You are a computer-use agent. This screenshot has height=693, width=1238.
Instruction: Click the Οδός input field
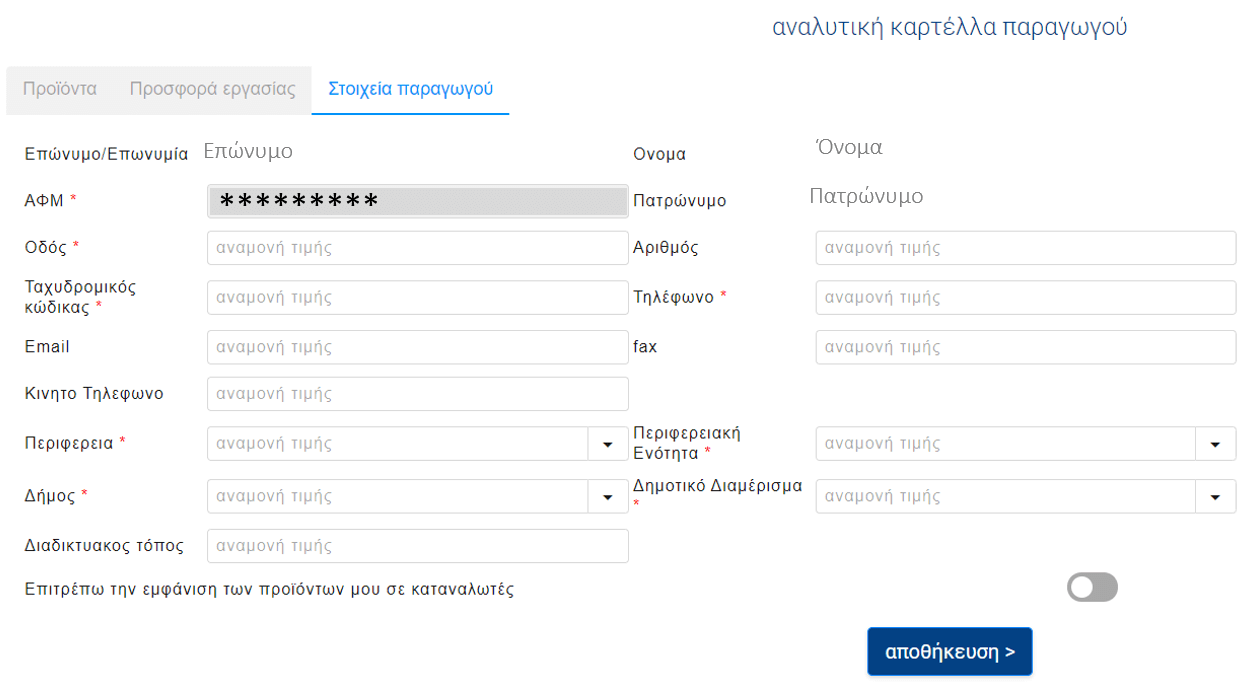click(417, 248)
